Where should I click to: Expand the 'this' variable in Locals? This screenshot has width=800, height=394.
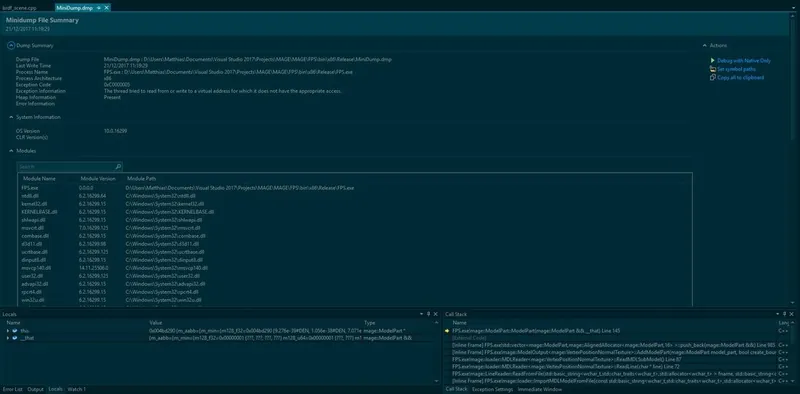(8, 331)
